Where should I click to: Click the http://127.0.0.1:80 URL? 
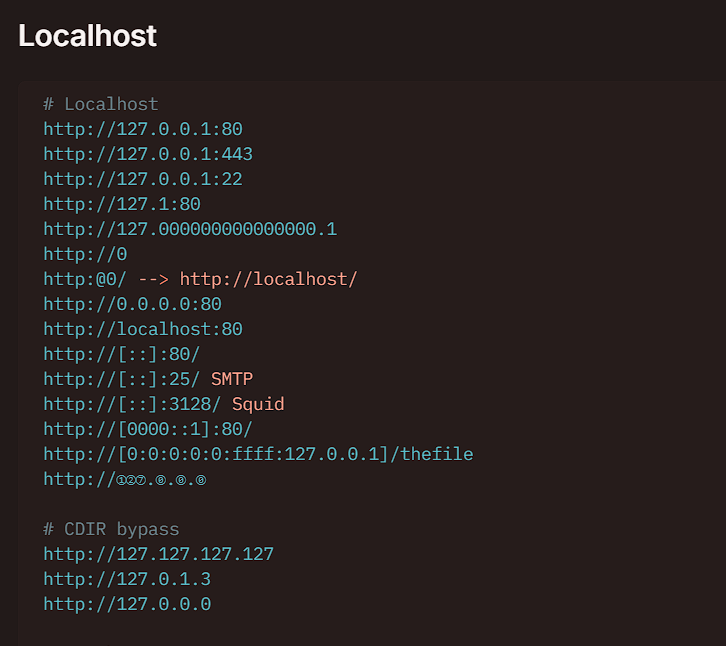[142, 129]
